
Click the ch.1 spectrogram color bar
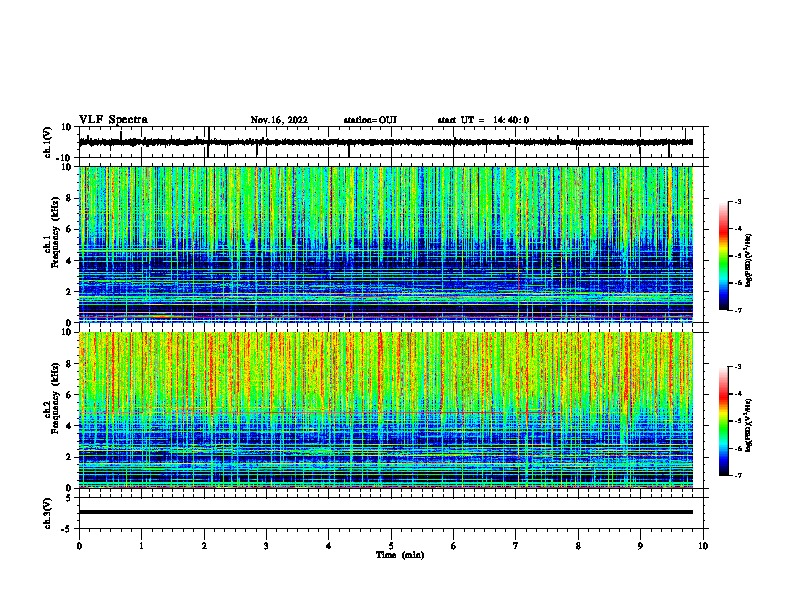click(x=724, y=256)
